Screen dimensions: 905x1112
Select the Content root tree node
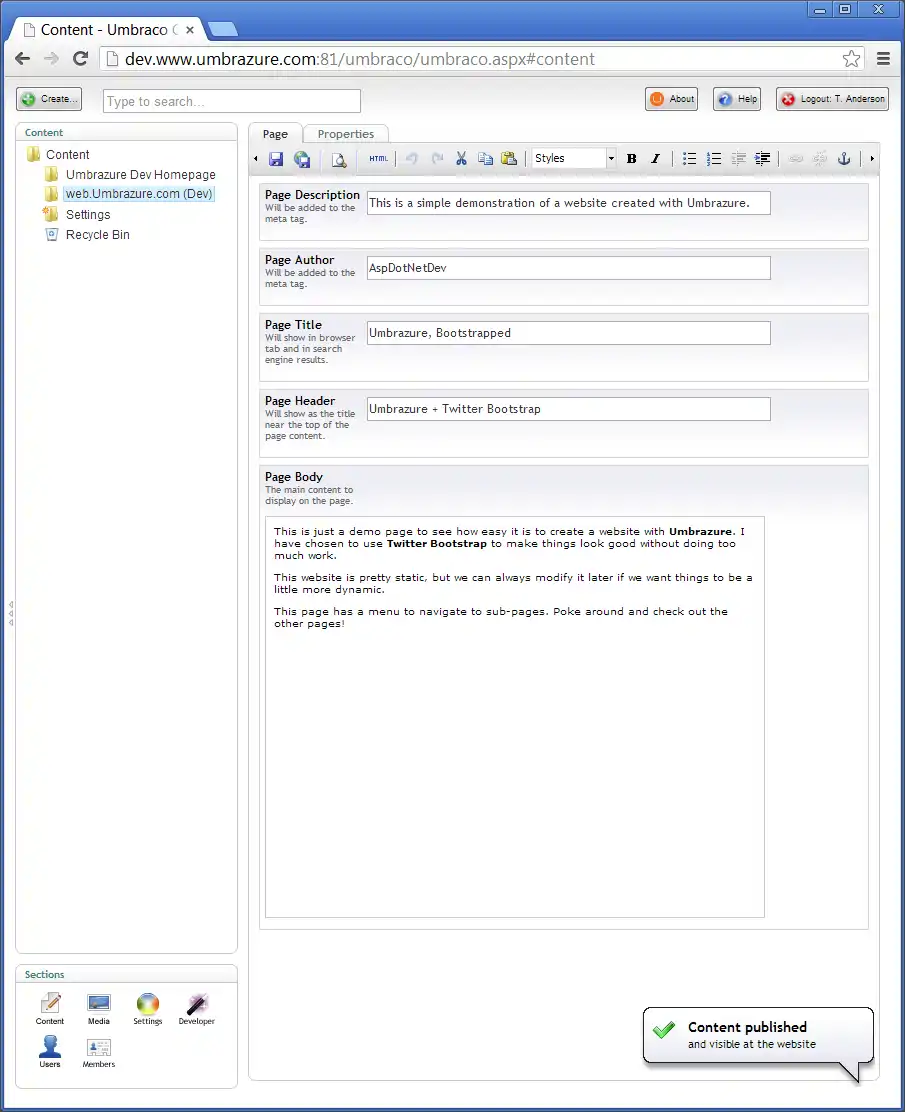(67, 155)
